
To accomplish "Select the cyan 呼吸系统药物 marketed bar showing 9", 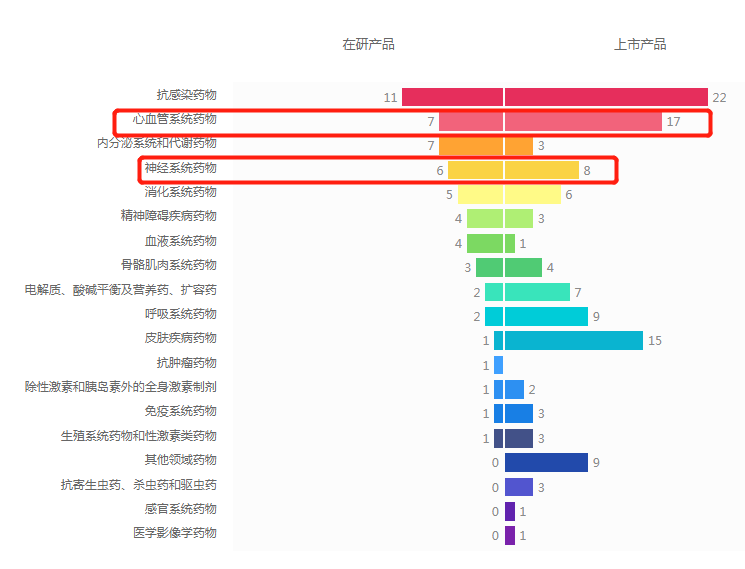I will click(546, 316).
